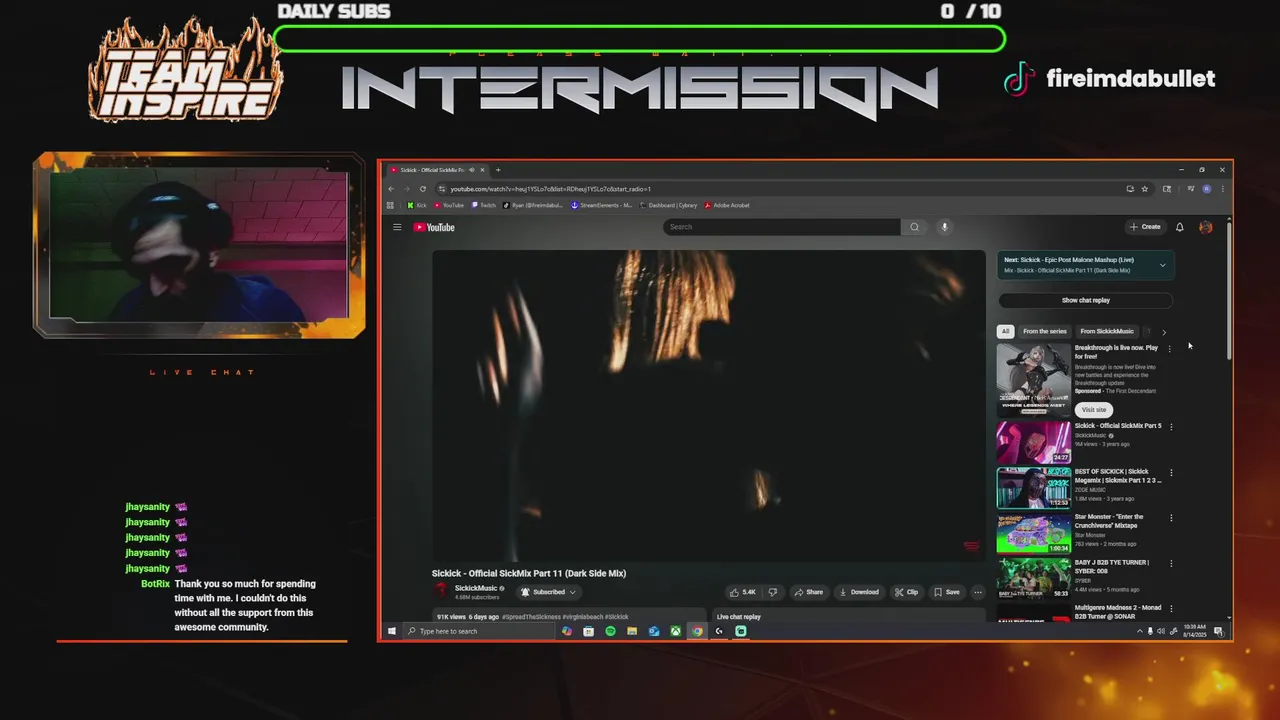Go back in browser history
The image size is (1280, 720).
pyautogui.click(x=392, y=189)
